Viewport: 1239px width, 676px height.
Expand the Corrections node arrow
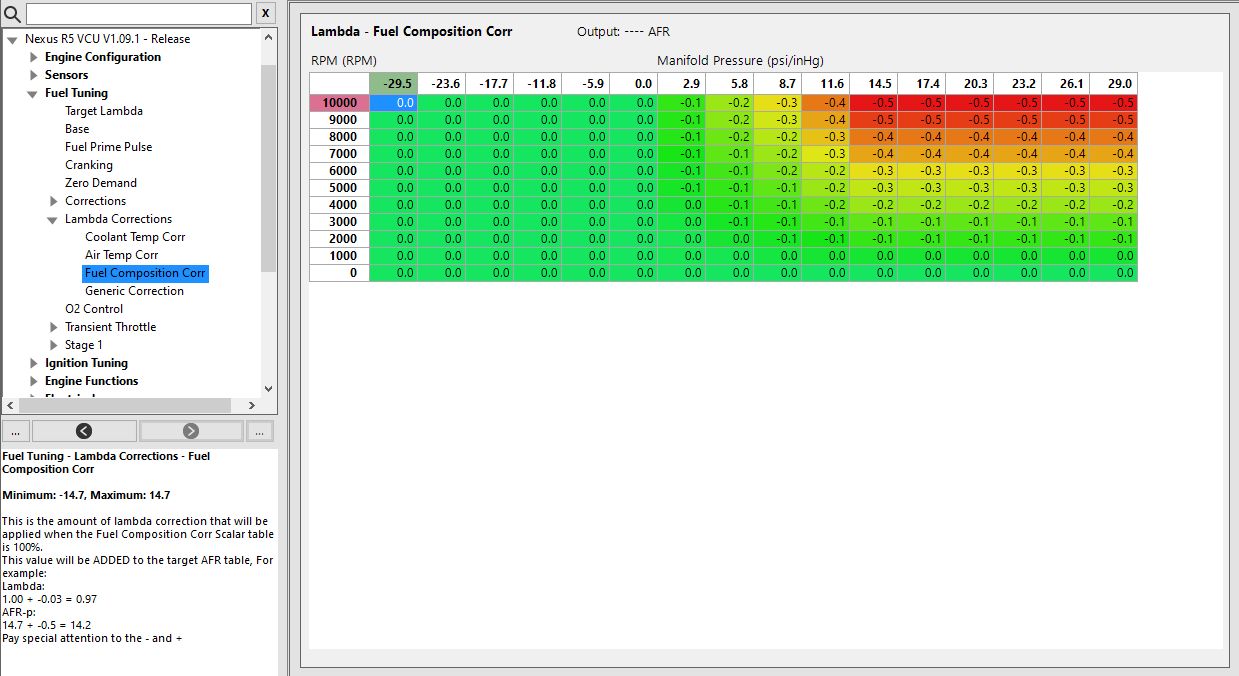coord(53,202)
